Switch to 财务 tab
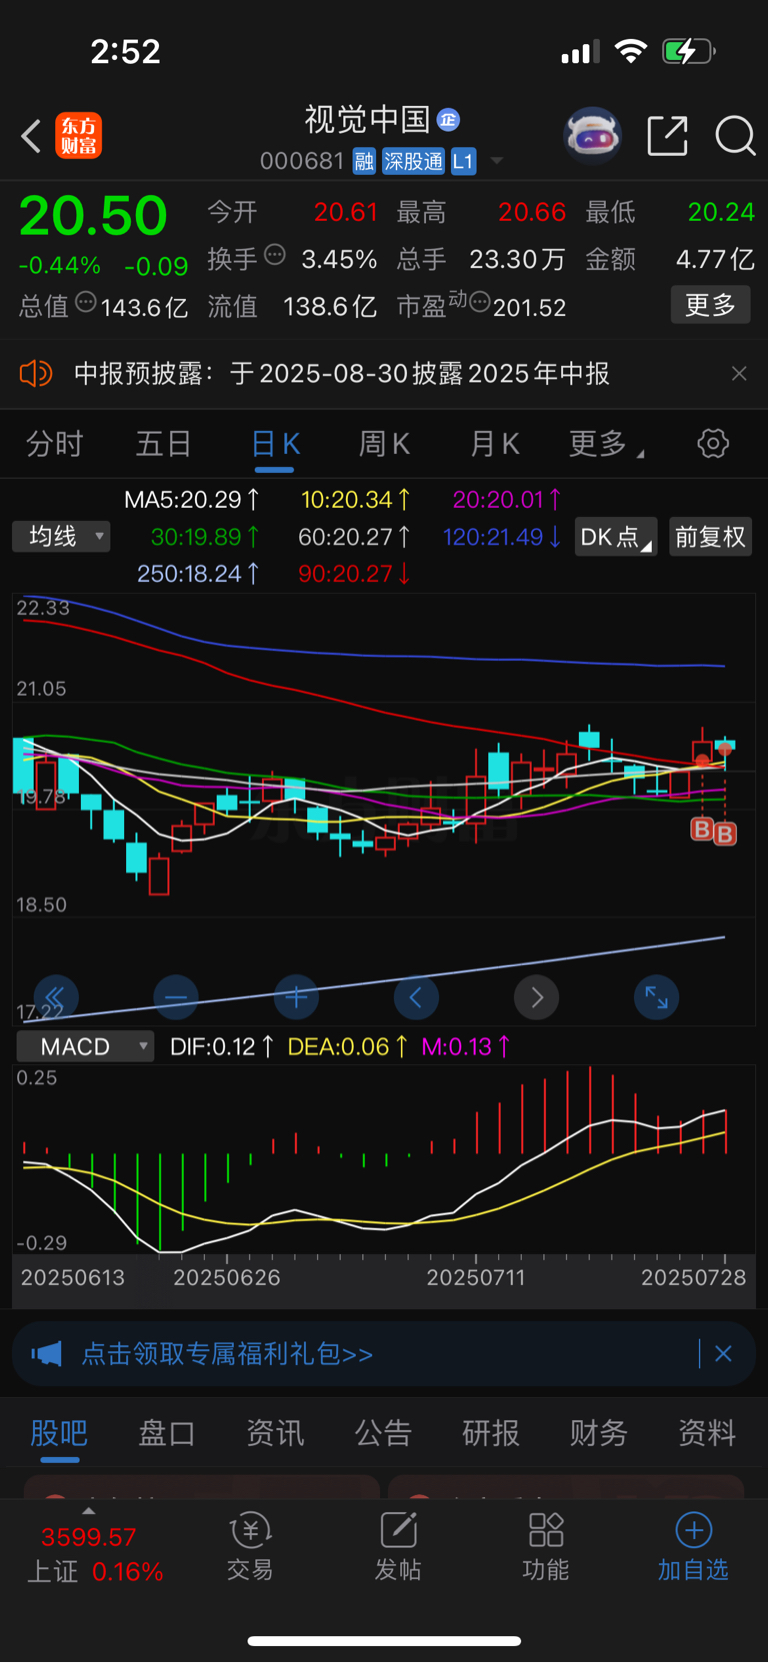The image size is (768, 1663). click(x=599, y=1433)
